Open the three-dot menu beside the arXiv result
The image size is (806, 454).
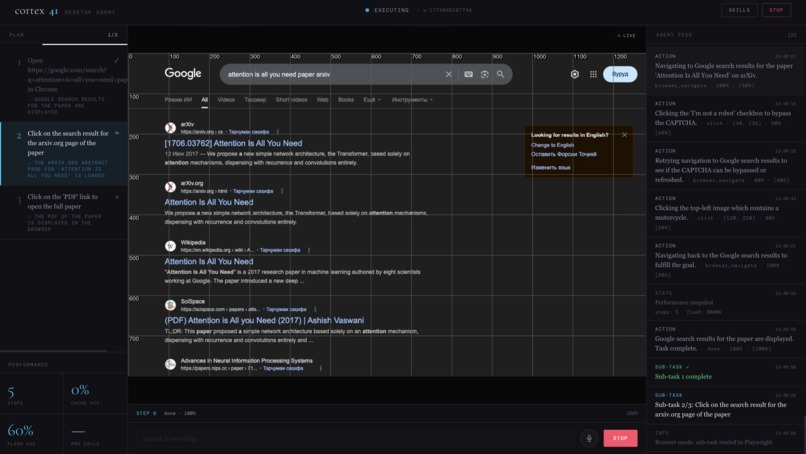click(278, 132)
